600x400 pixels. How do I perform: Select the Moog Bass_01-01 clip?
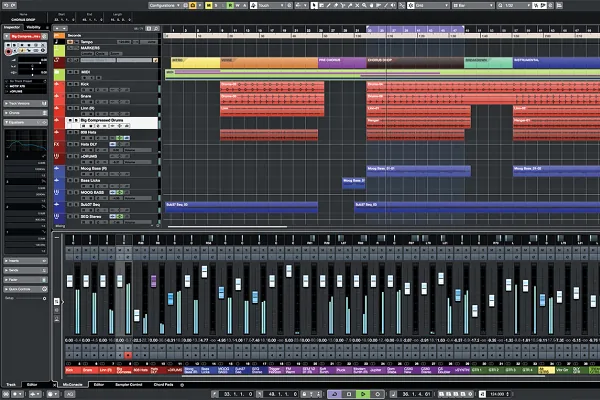[x=418, y=171]
